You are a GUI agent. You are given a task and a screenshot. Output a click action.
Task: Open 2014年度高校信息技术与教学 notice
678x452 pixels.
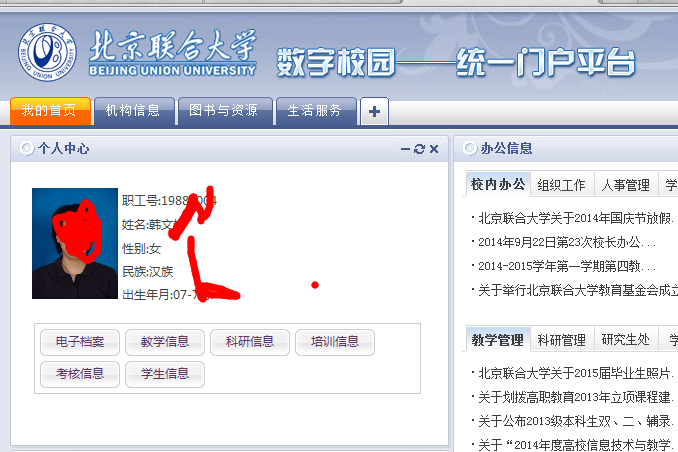click(x=576, y=445)
